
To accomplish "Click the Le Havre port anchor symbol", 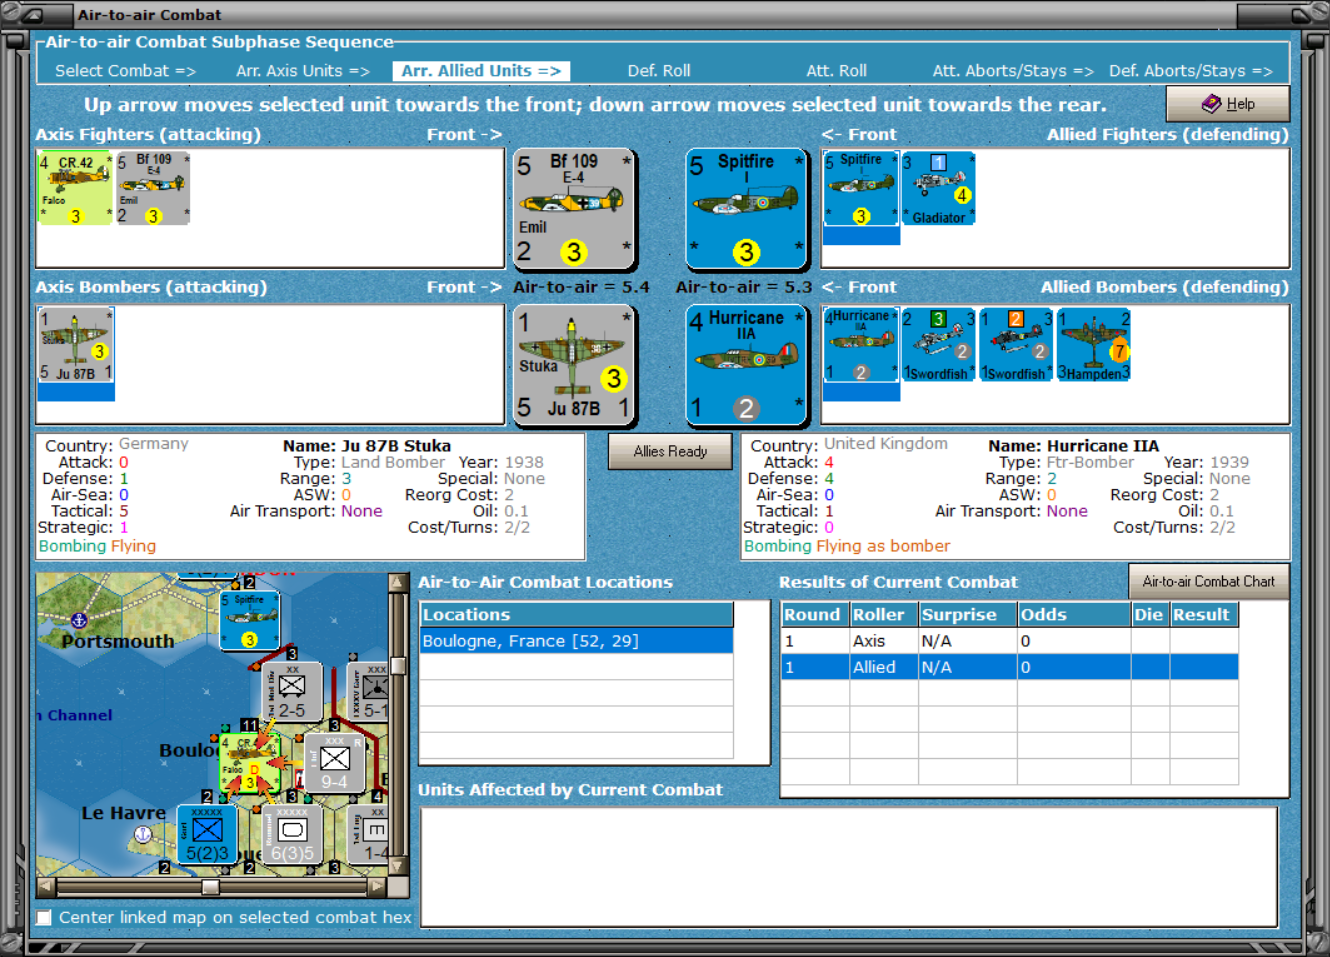I will point(143,834).
